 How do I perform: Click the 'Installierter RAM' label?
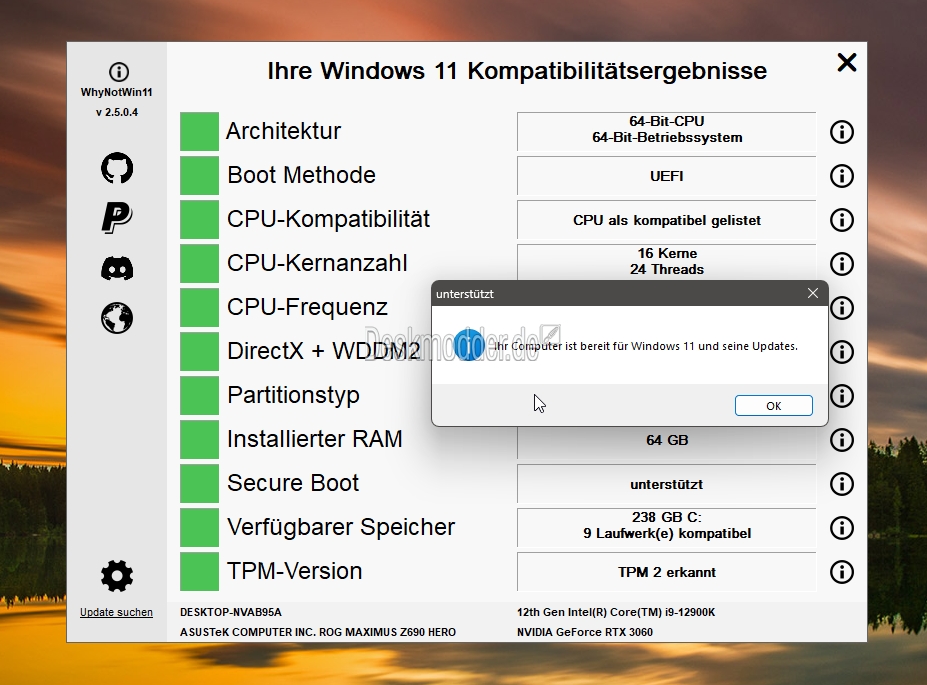click(315, 439)
